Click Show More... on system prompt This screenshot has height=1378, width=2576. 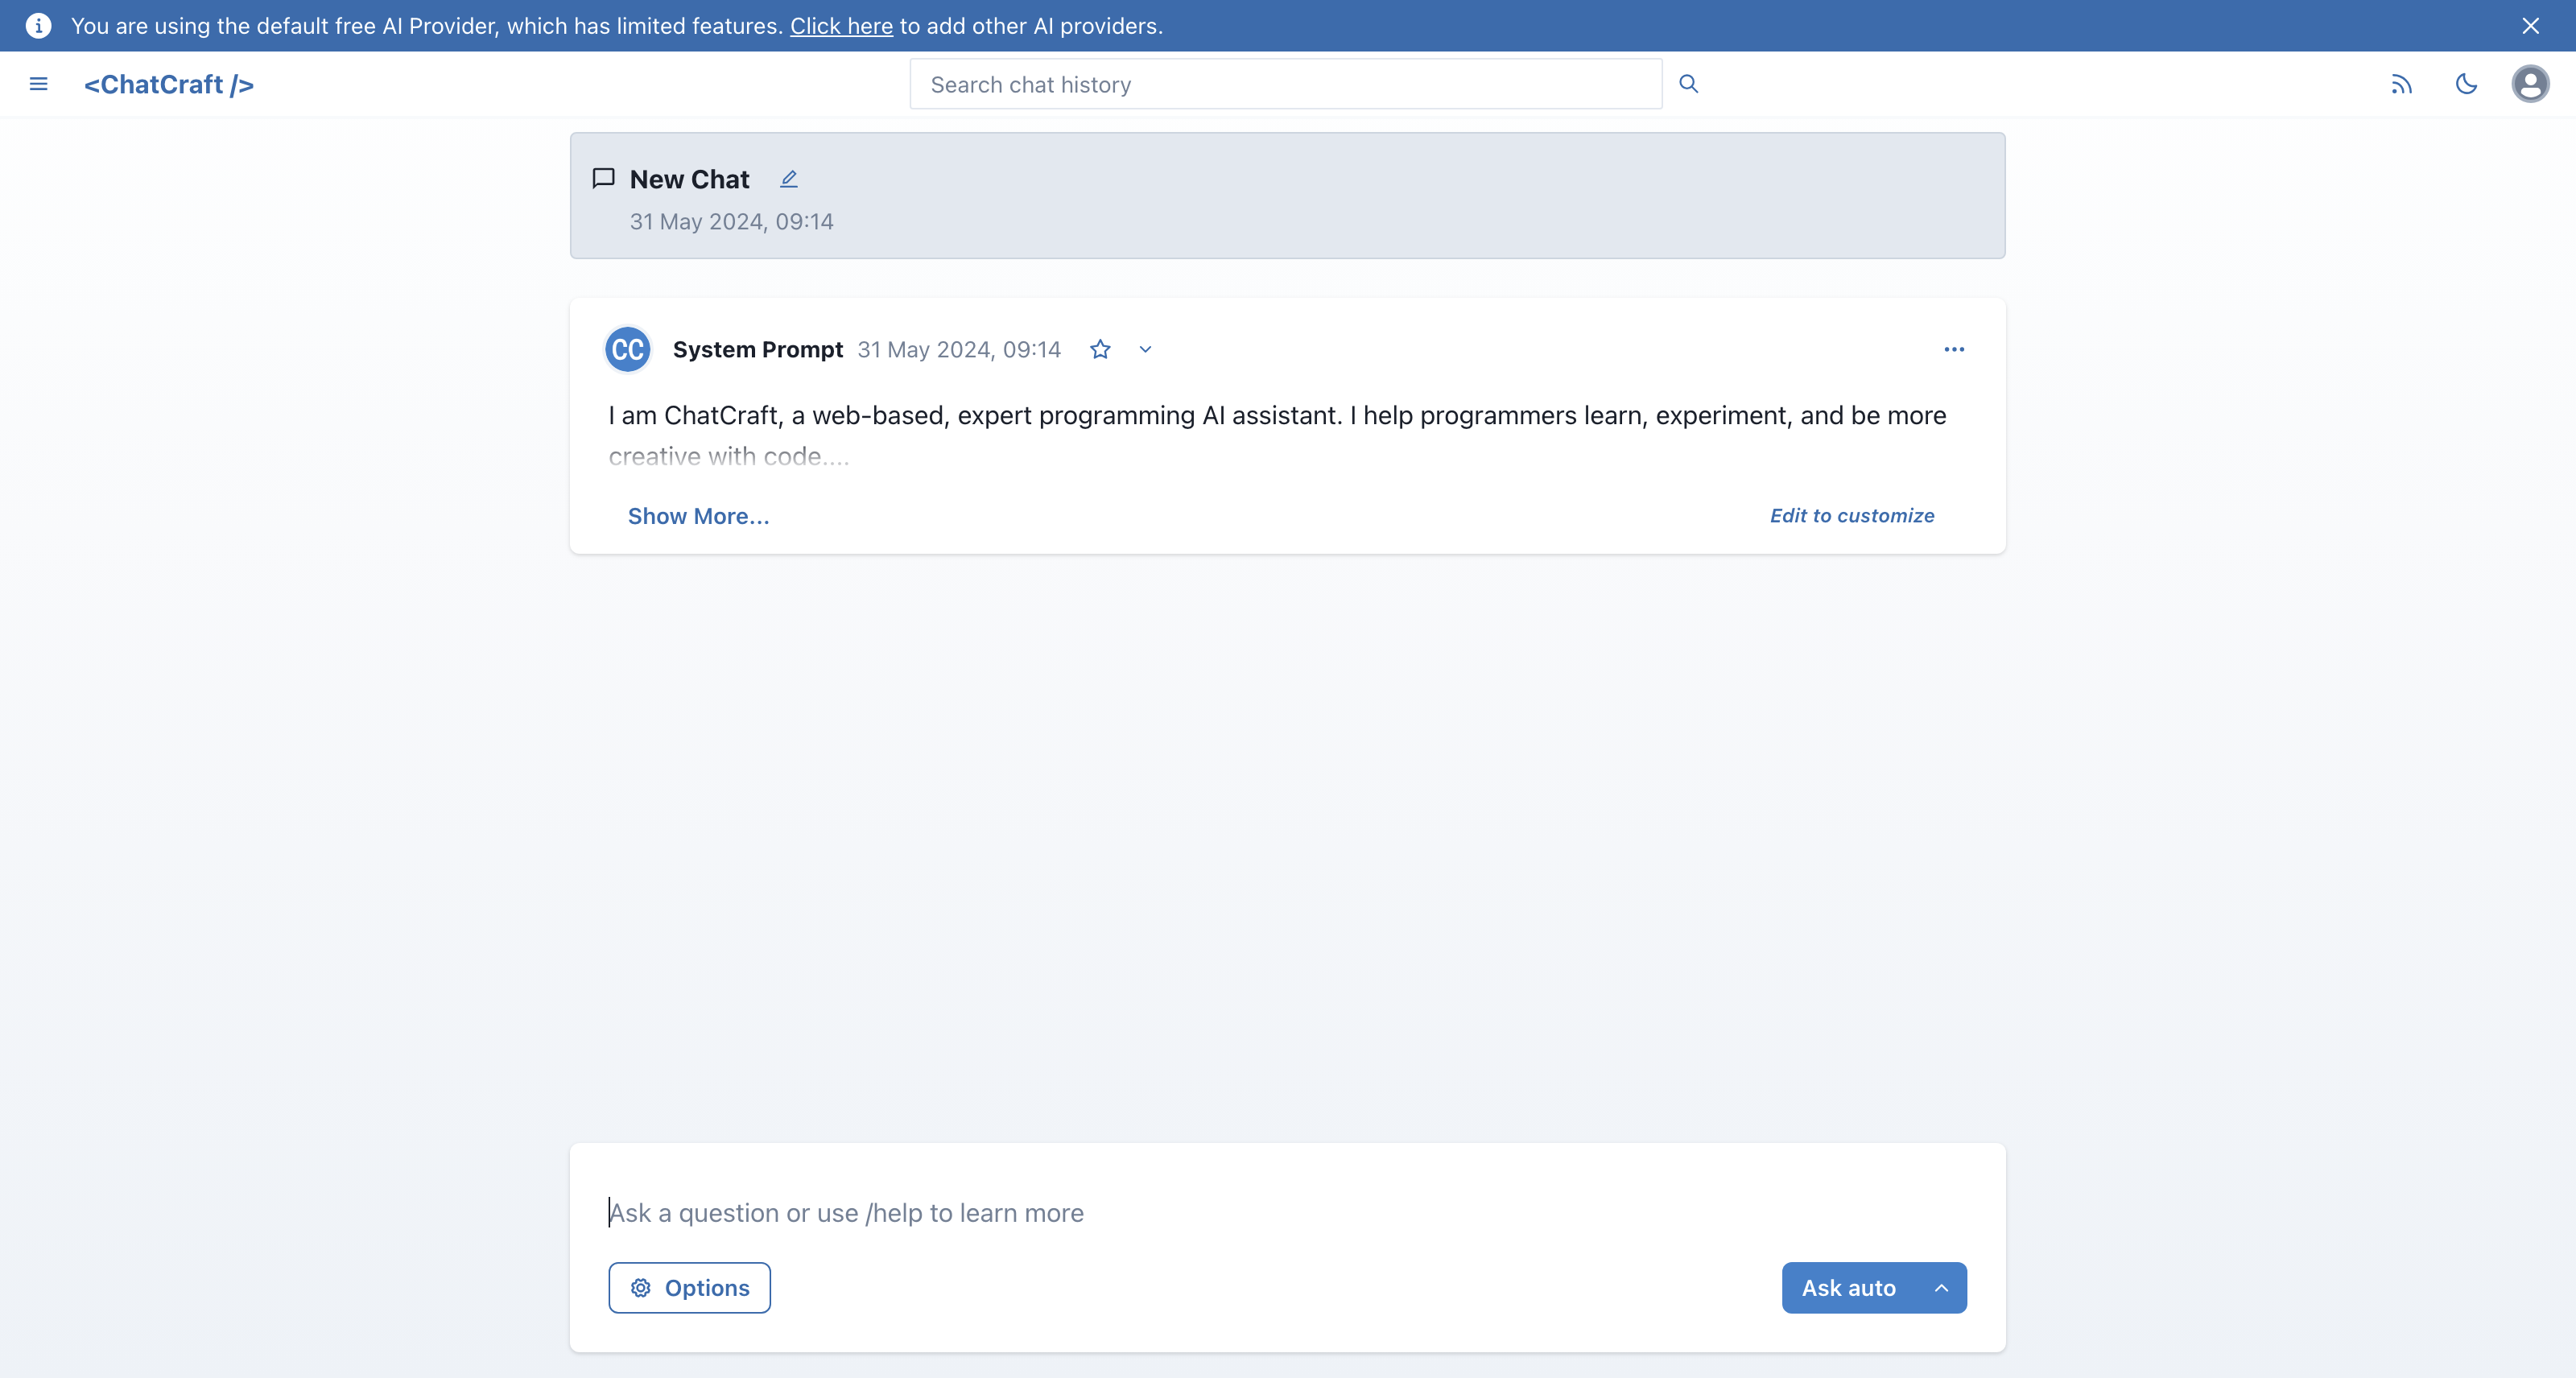[698, 516]
